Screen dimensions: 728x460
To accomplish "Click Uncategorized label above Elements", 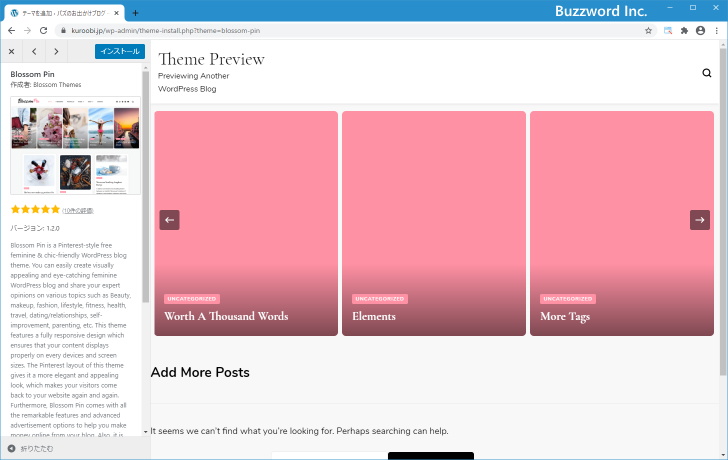I will pos(380,299).
